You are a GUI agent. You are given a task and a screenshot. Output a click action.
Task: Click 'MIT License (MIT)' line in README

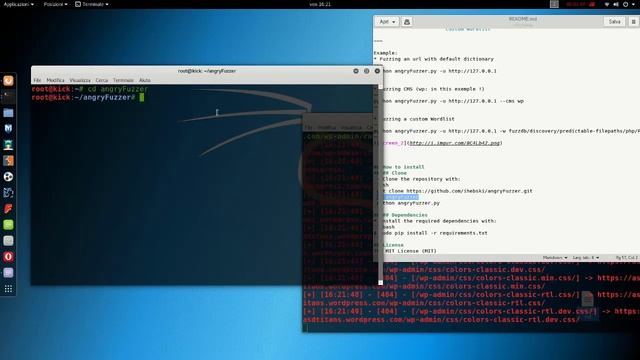pos(410,251)
